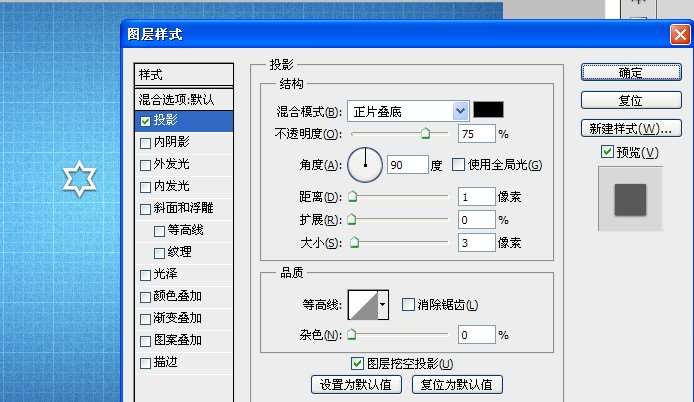Select the 样式 list header
This screenshot has width=694, height=402.
184,74
